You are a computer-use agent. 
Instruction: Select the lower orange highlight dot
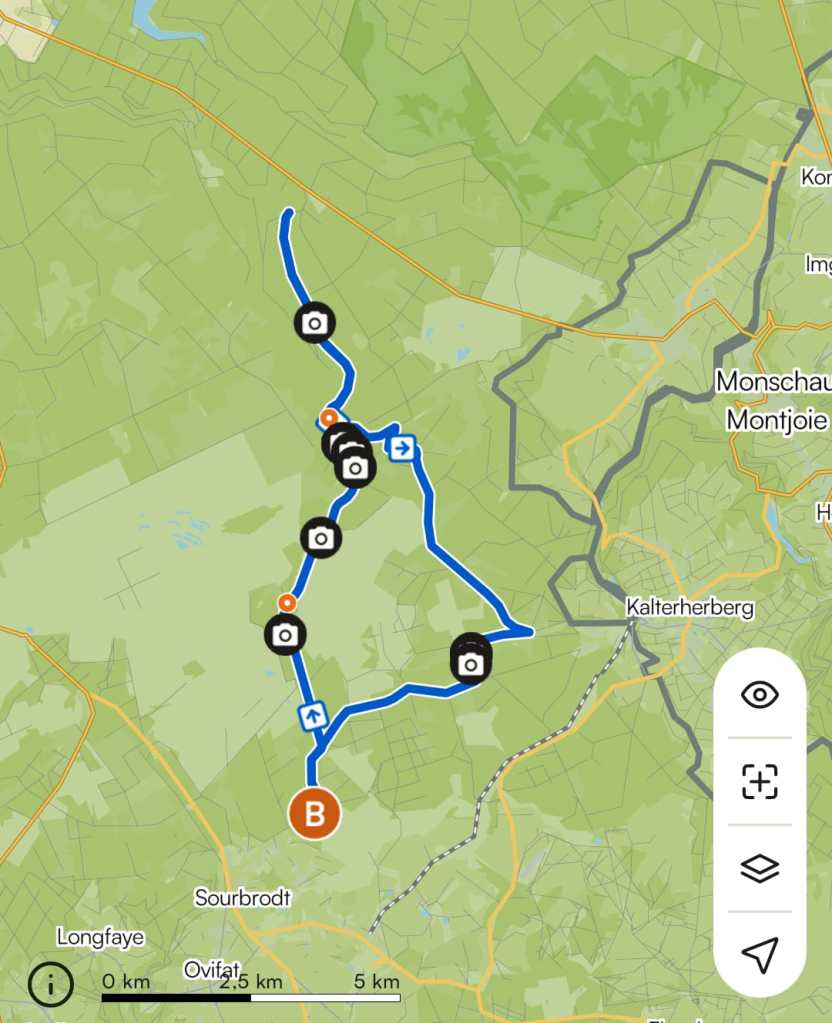click(286, 602)
